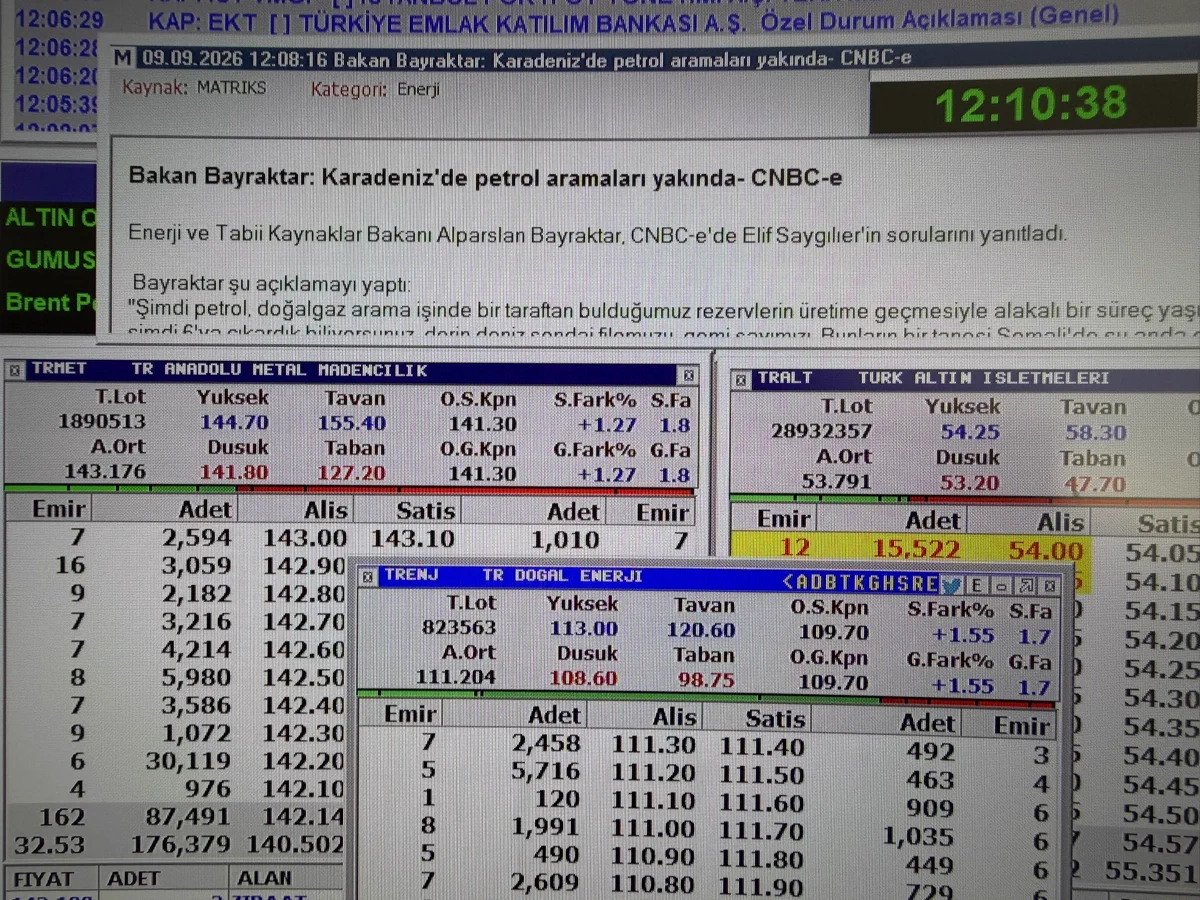The image size is (1200, 900).
Task: Select Brent row in left watch list
Action: point(50,301)
